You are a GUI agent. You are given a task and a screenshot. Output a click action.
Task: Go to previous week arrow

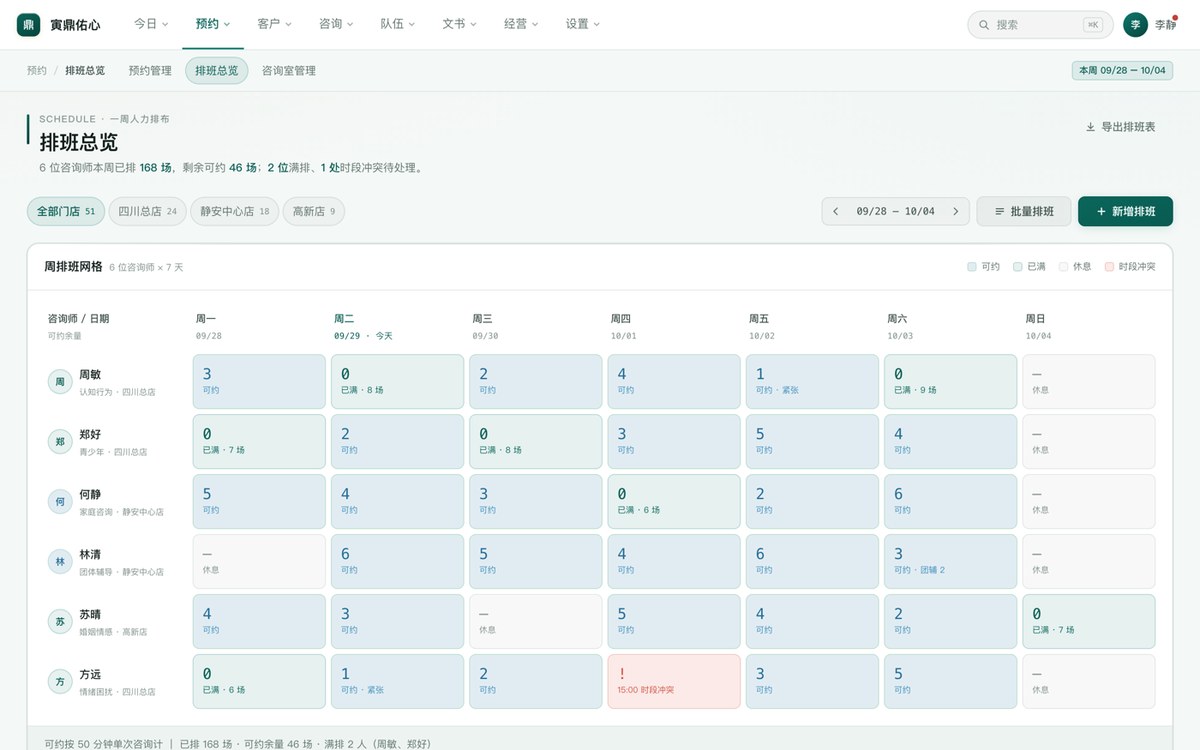836,211
